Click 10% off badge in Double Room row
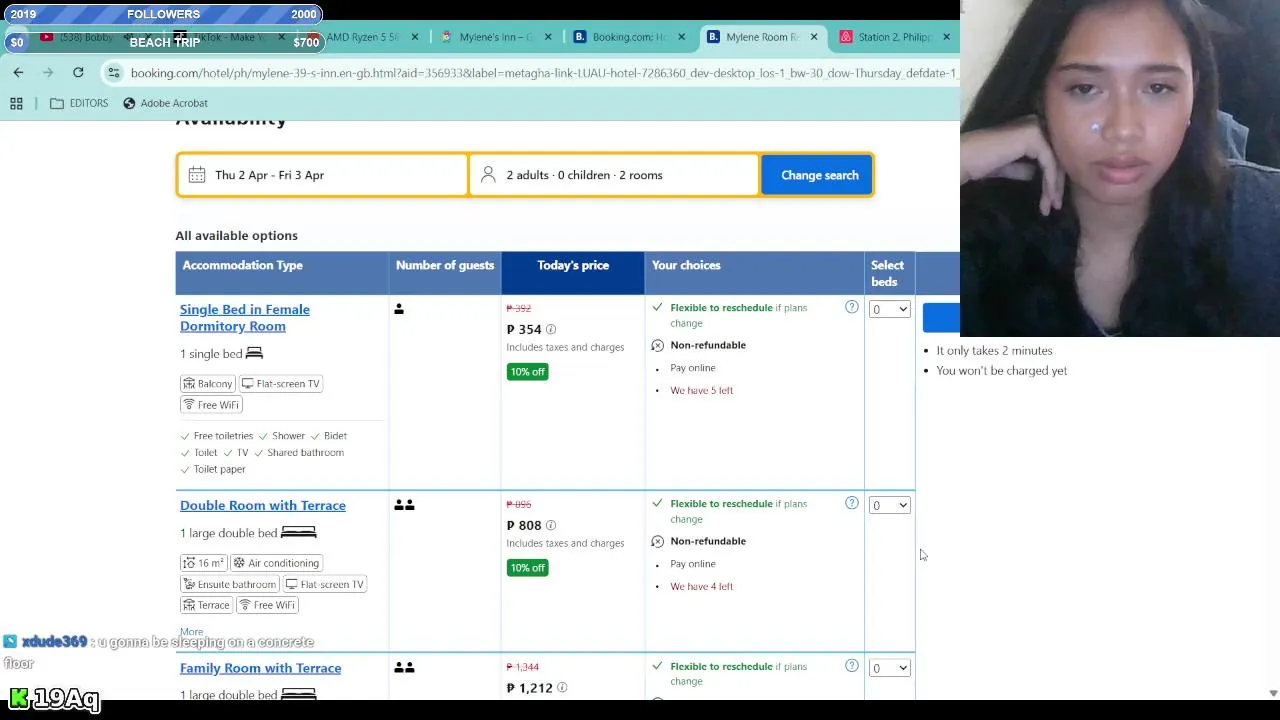Image resolution: width=1280 pixels, height=720 pixels. 527,568
